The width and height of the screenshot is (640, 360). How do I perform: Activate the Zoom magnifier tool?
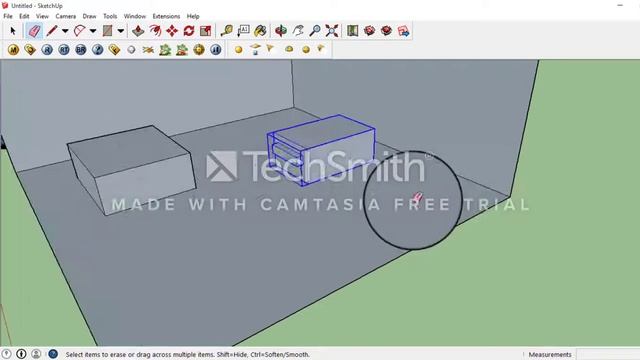(x=315, y=31)
